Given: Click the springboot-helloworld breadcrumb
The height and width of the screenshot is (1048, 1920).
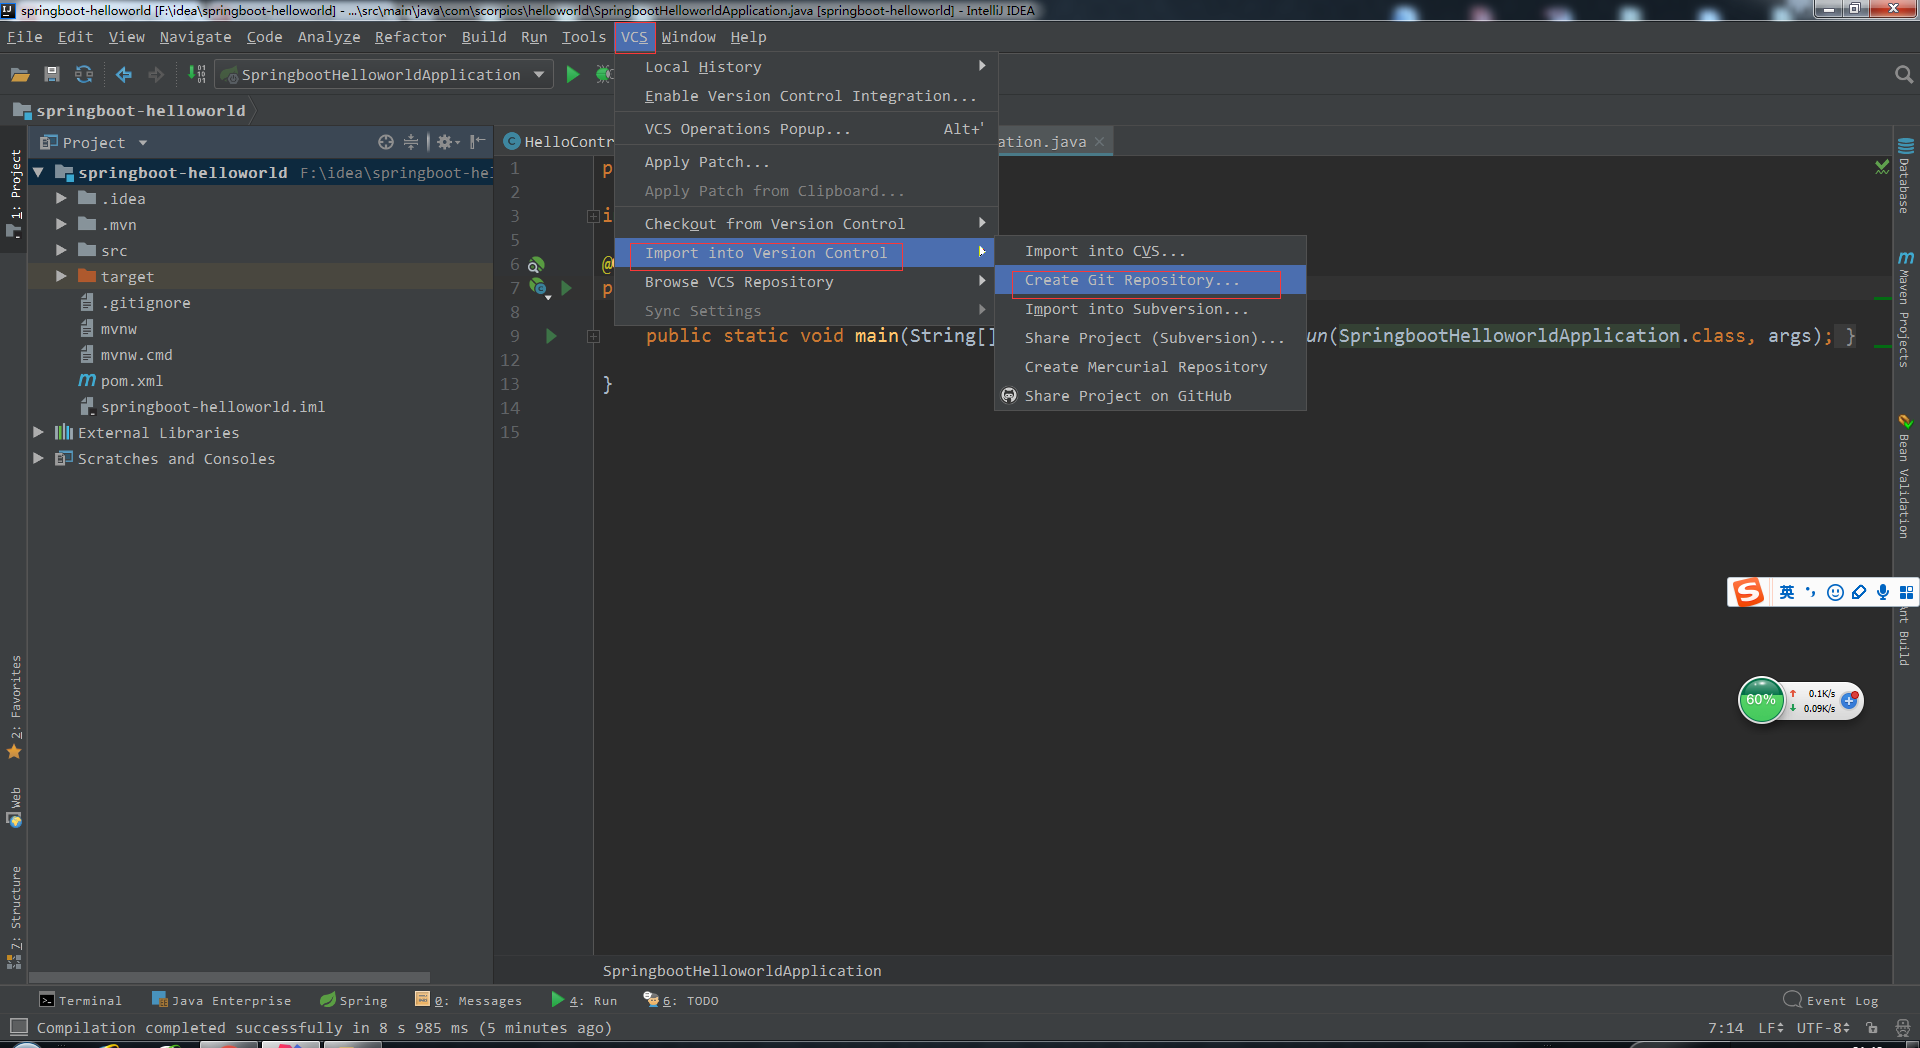Looking at the screenshot, I should pos(130,111).
